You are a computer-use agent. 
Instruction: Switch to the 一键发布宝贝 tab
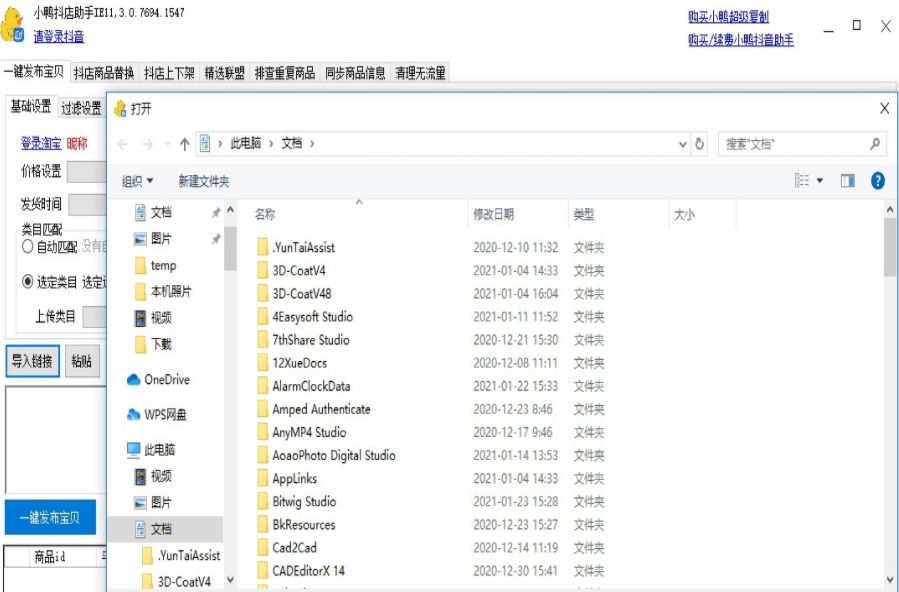coord(34,72)
